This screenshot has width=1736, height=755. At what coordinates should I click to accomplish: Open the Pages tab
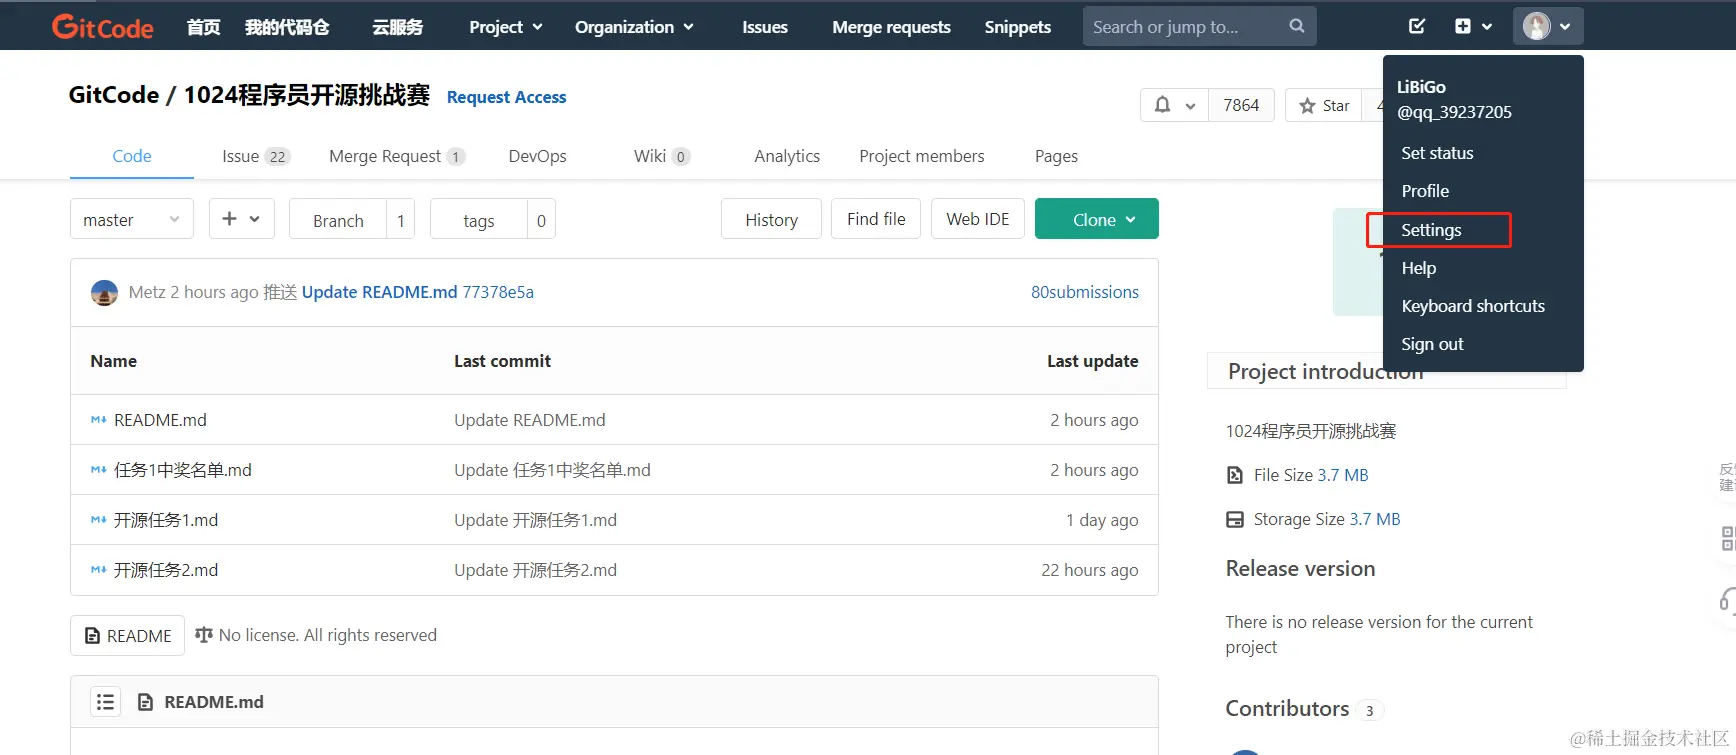point(1056,156)
